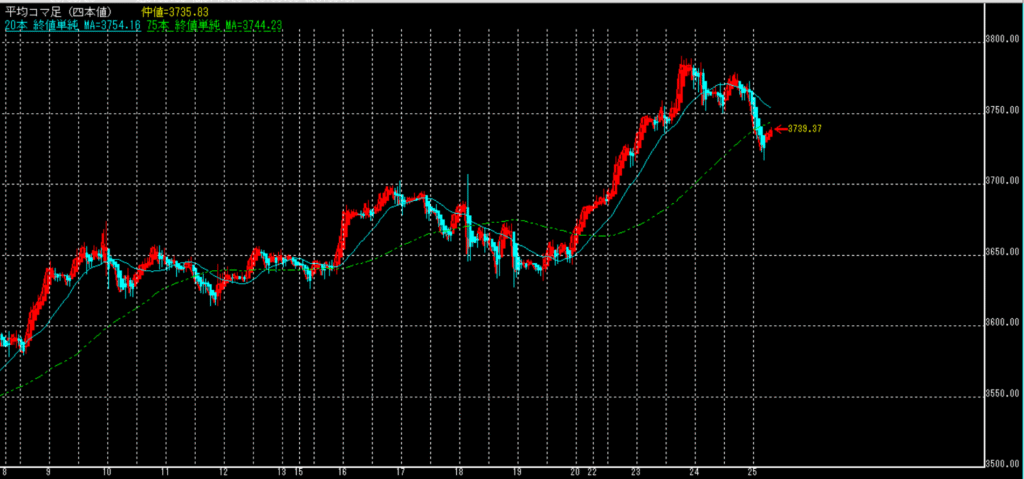This screenshot has width=1024, height=479.
Task: Select date 25 on the time axis
Action: (x=755, y=472)
